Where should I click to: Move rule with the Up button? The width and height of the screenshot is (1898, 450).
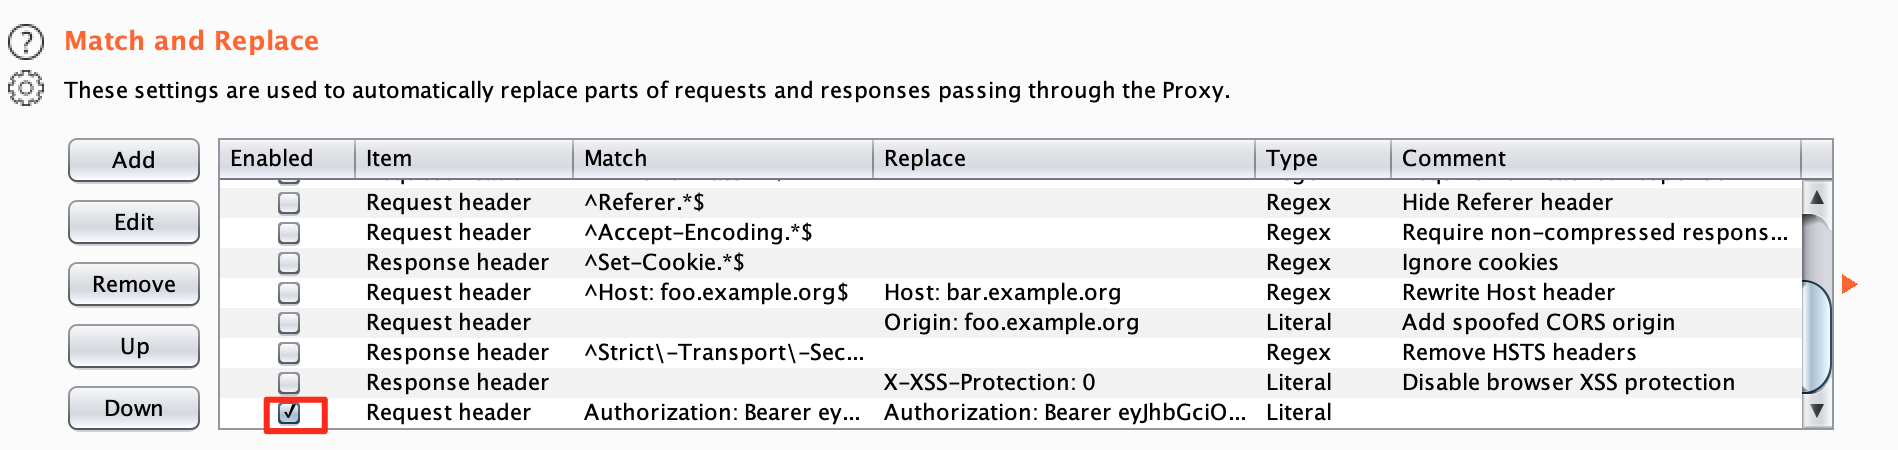point(134,346)
